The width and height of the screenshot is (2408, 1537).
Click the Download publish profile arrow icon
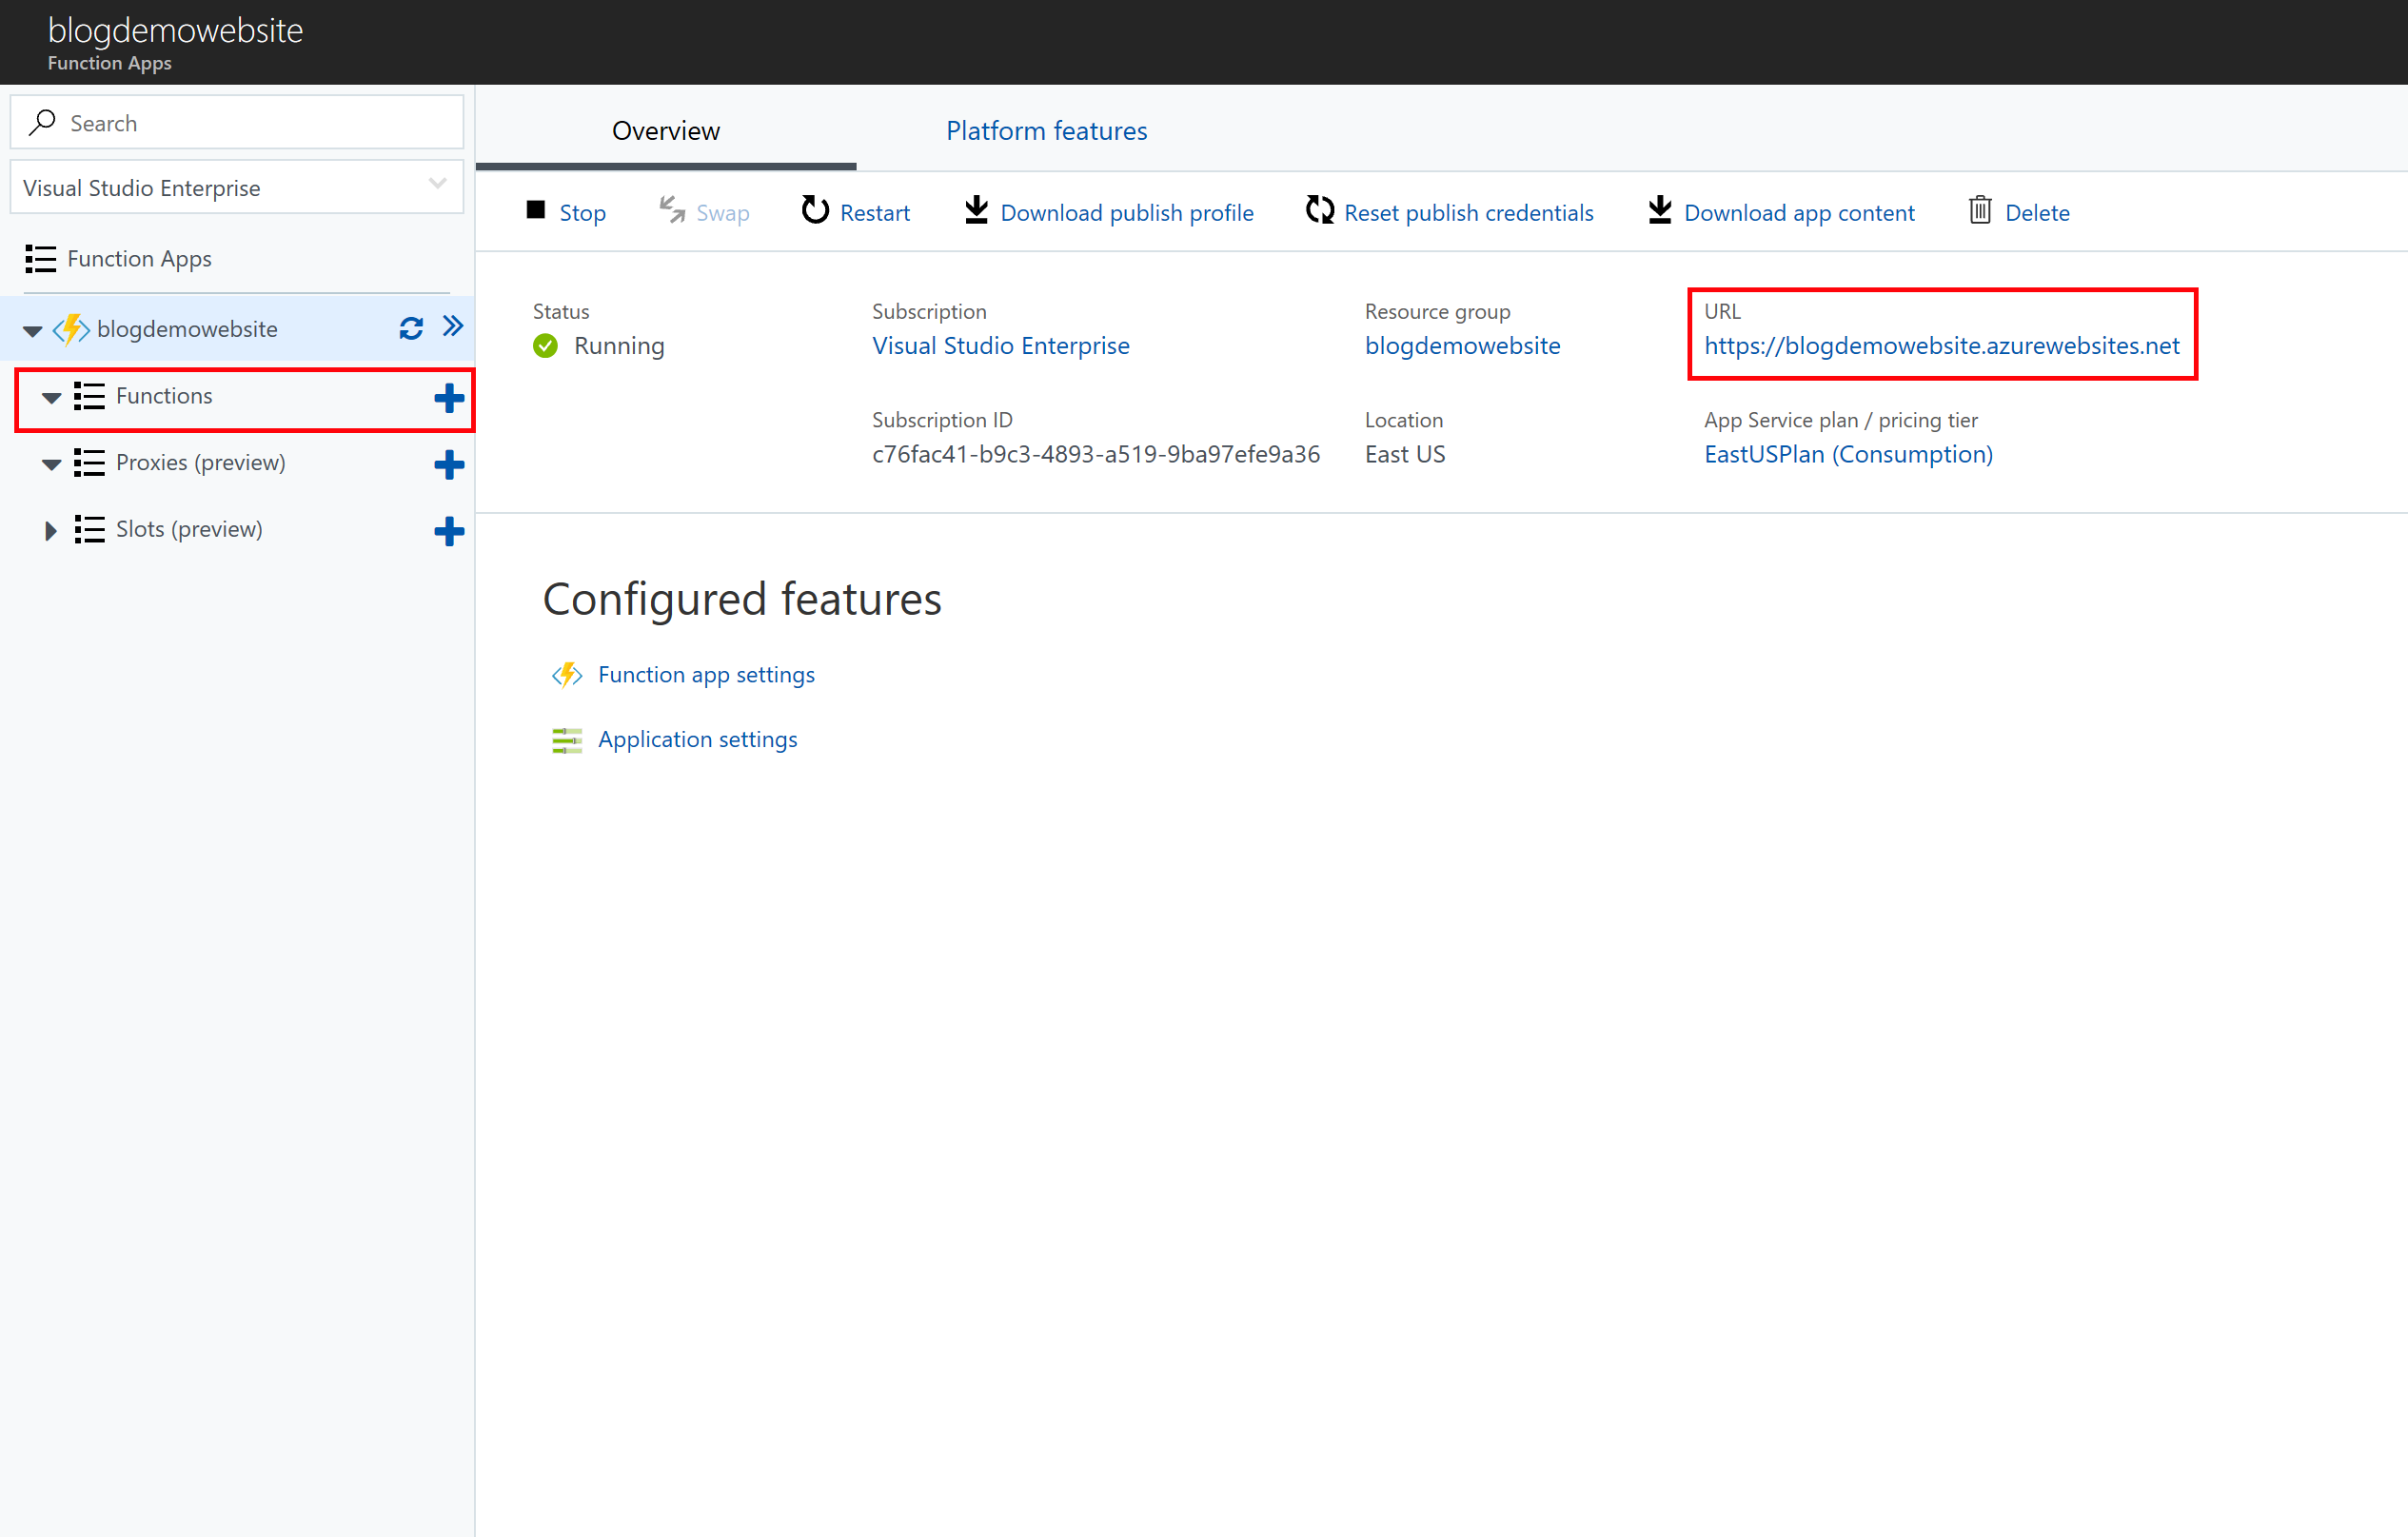click(976, 210)
